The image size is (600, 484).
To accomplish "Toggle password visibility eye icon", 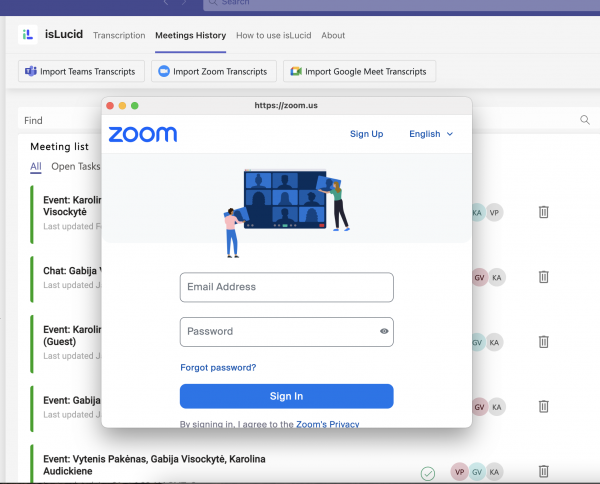I will click(384, 331).
